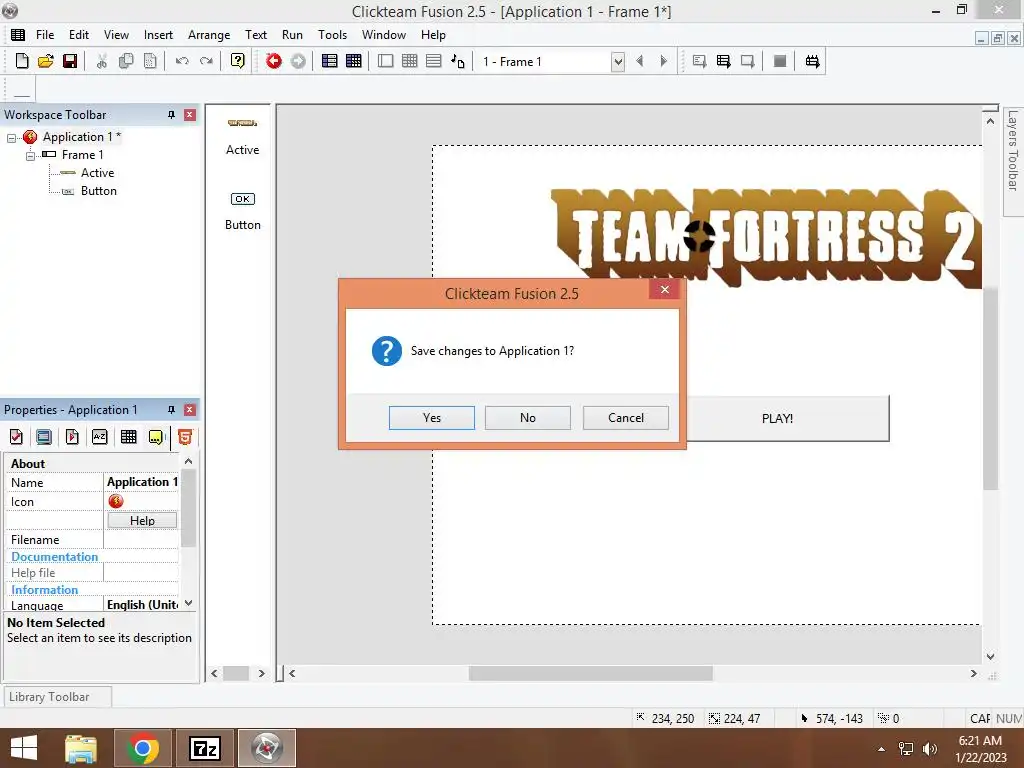Open the Window properties tab icon
Viewport: 1024px width, 768px height.
[44, 437]
